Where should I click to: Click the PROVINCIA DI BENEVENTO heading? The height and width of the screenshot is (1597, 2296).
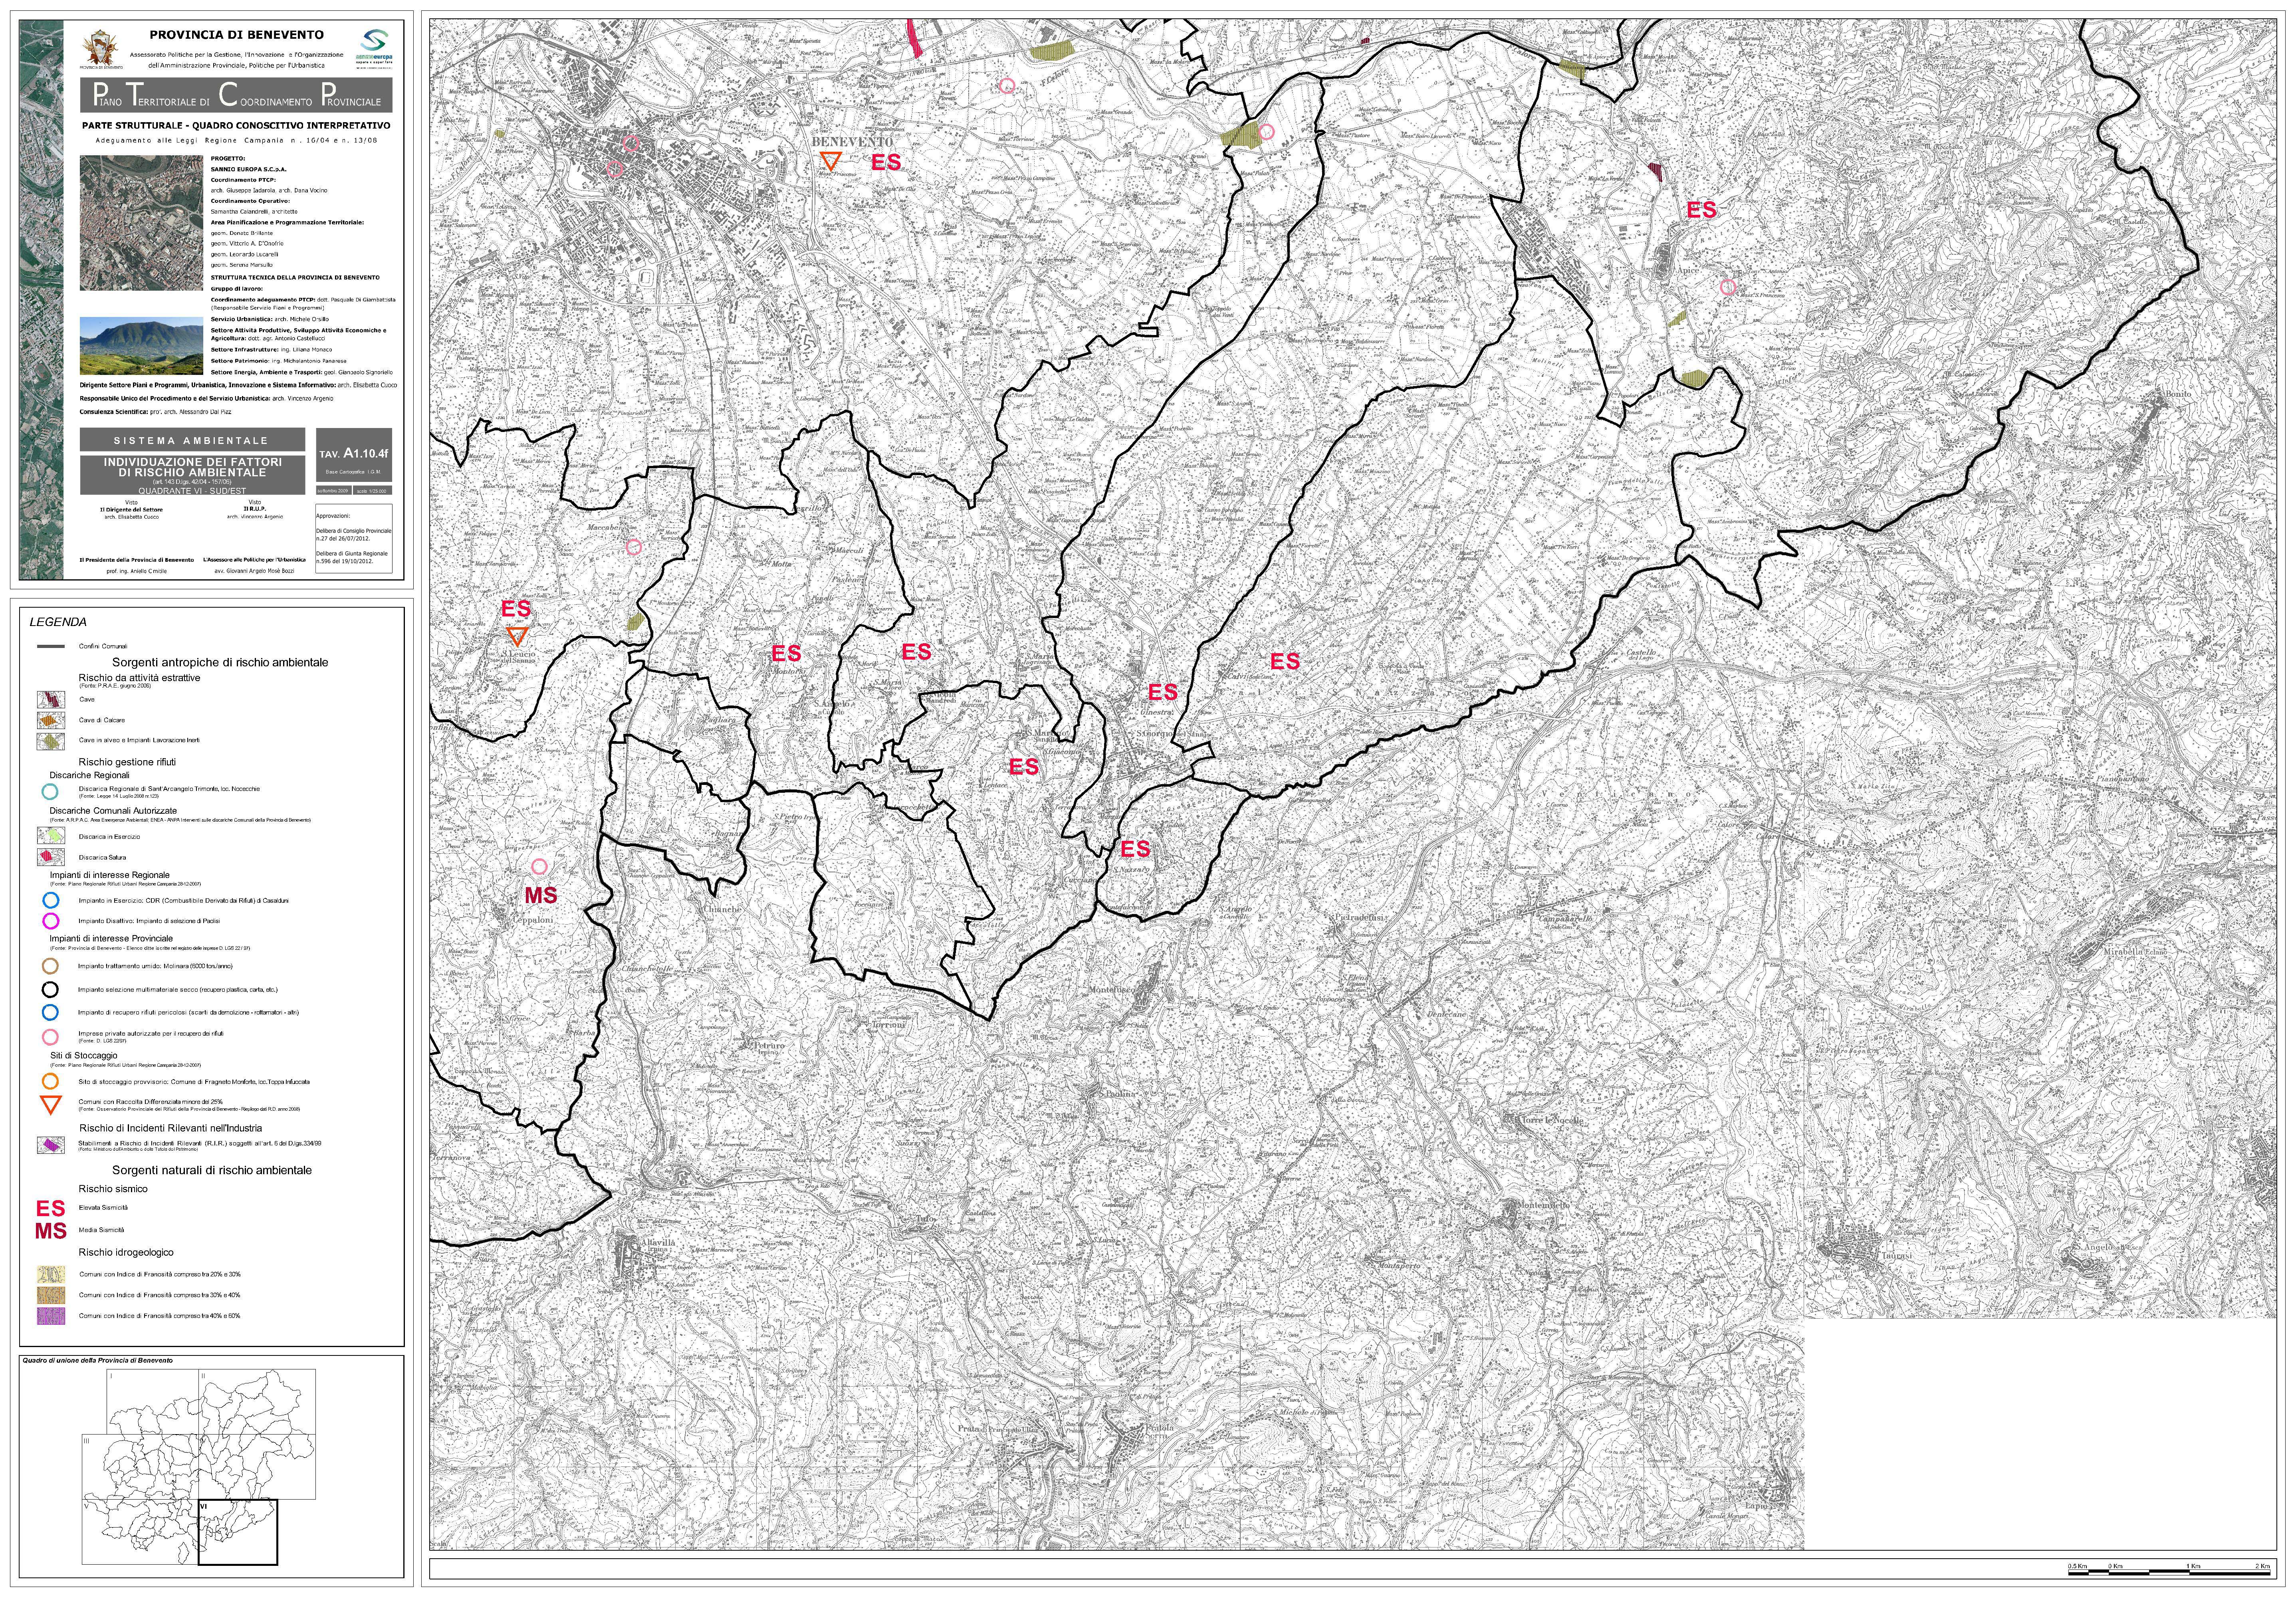237,35
